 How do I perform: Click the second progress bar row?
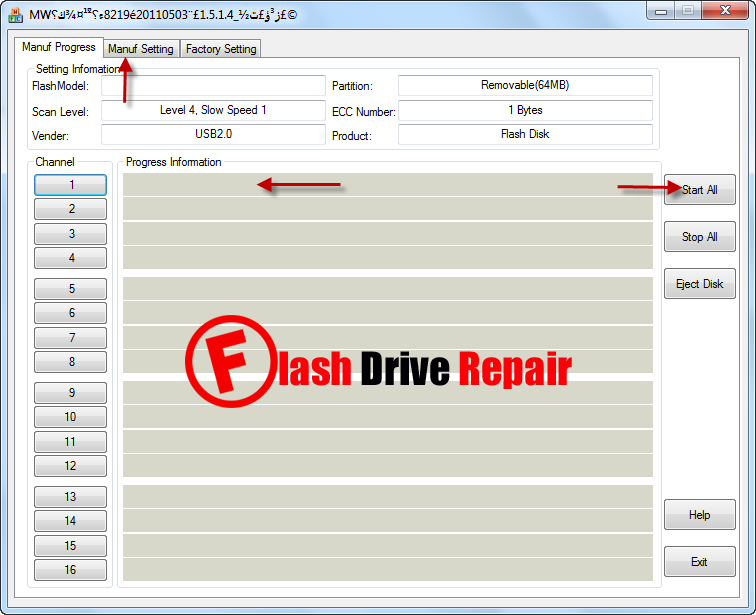coord(388,209)
